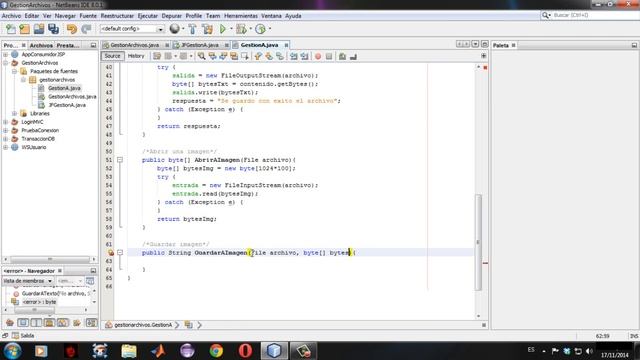Image resolution: width=640 pixels, height=360 pixels.
Task: Click the Shift Line Left icon
Action: [294, 56]
